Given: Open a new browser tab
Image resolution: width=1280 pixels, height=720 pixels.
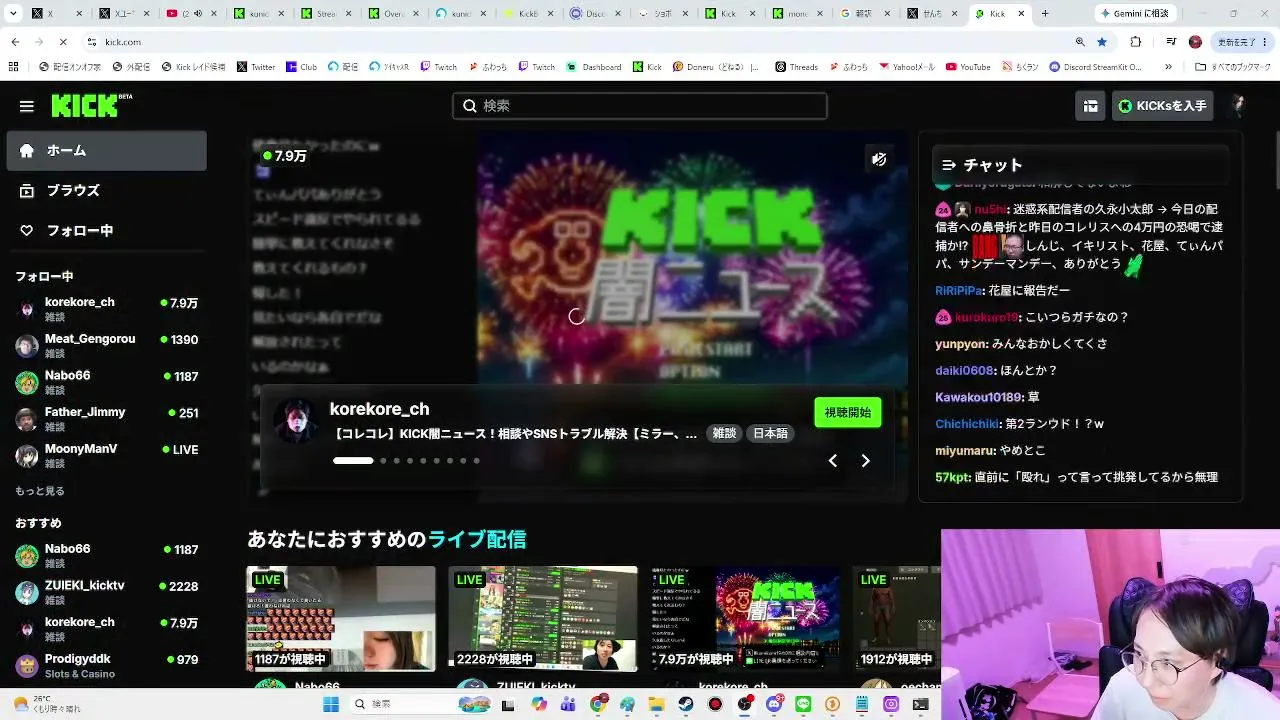Looking at the screenshot, I should (x=1045, y=14).
